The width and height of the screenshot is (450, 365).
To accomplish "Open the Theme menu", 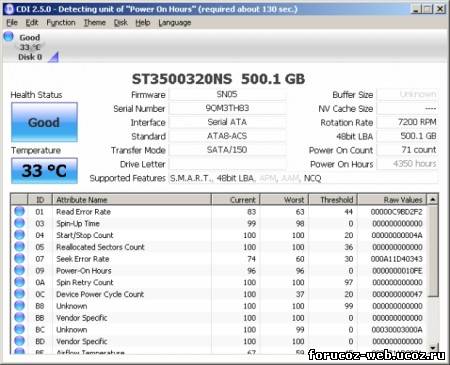I will coord(95,23).
